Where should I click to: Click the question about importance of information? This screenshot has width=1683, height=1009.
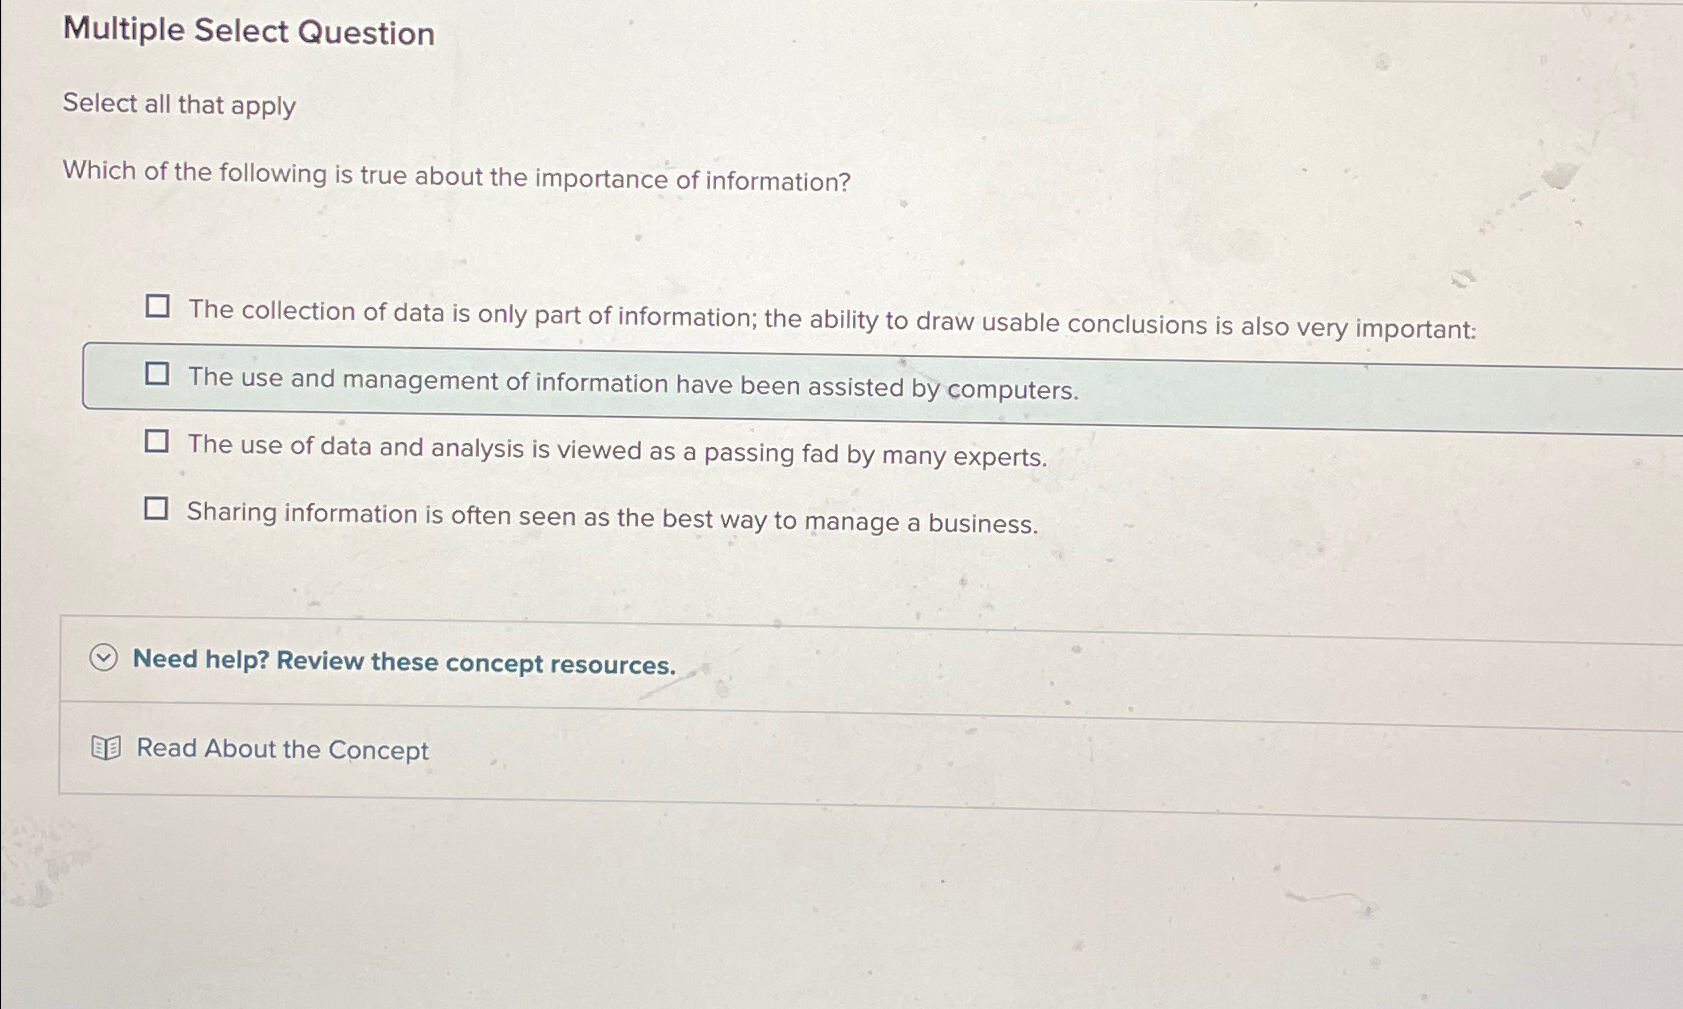pos(455,176)
